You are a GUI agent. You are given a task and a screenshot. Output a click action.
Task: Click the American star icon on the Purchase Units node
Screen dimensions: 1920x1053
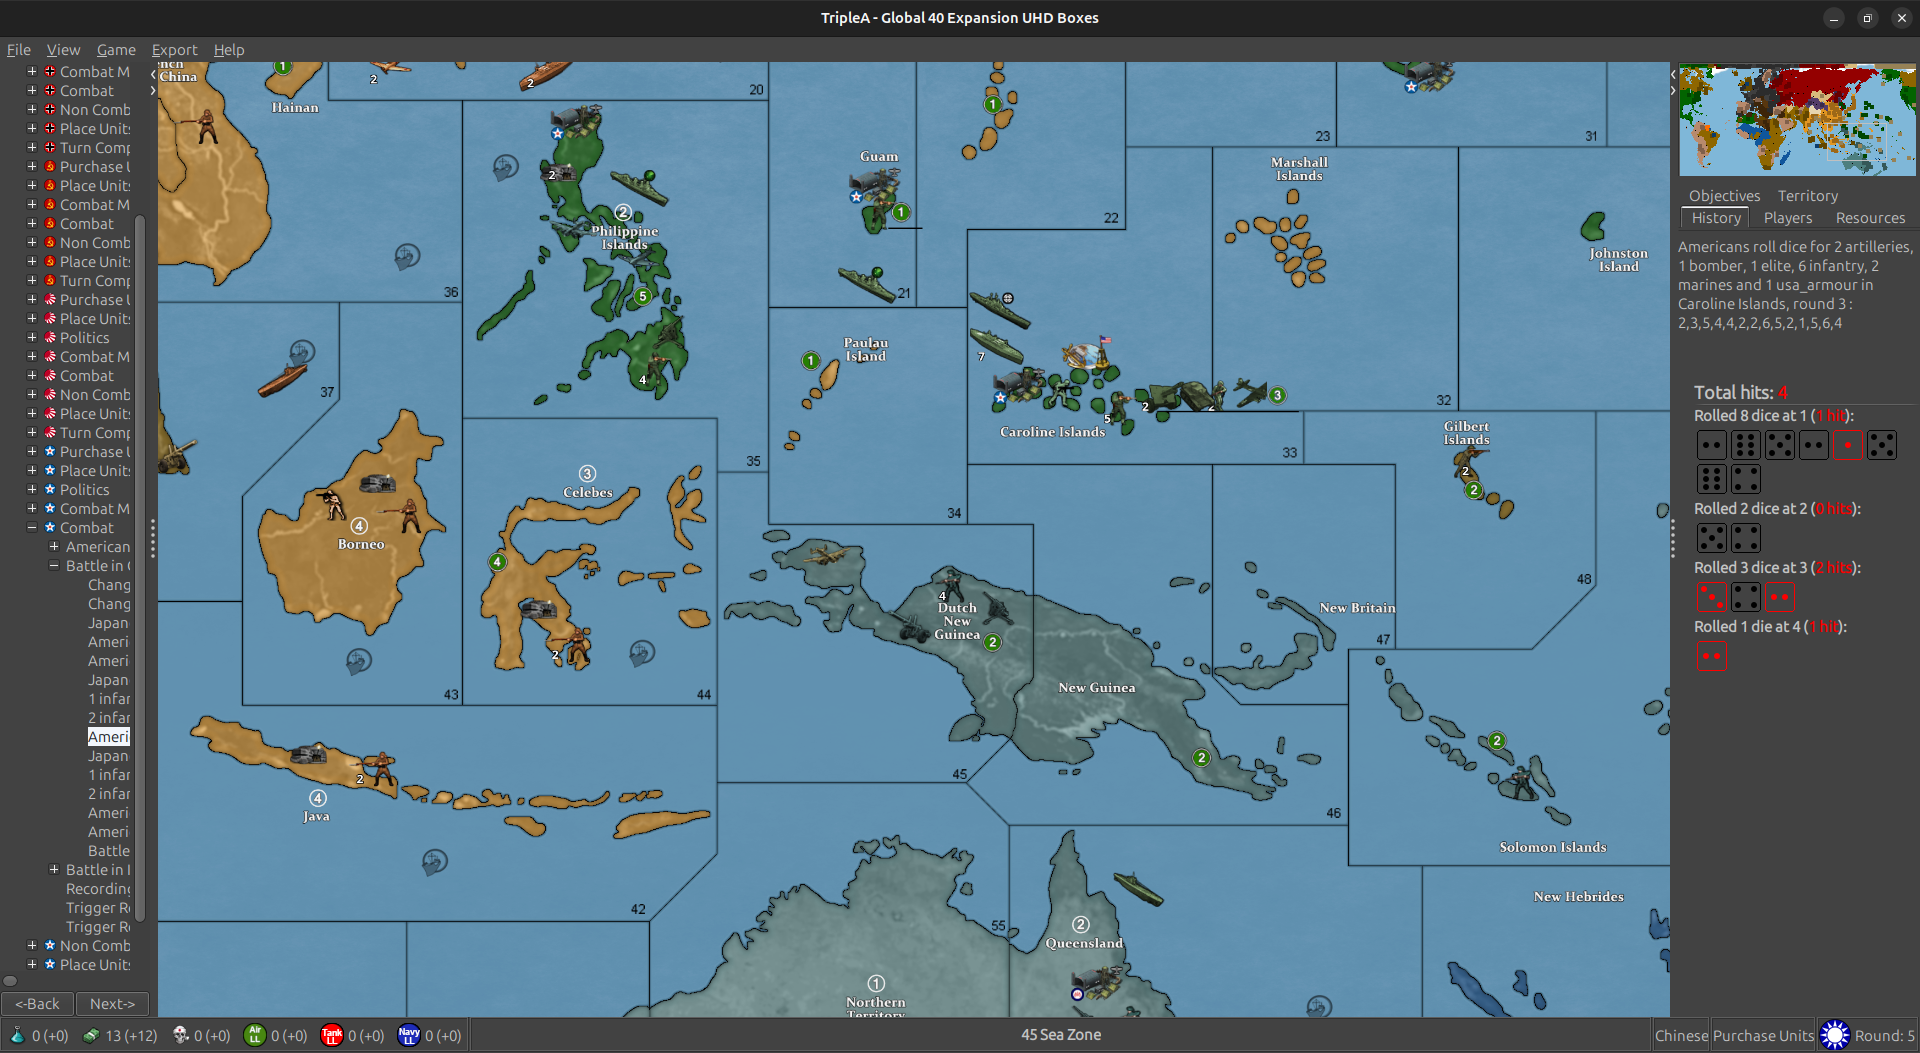(48, 451)
